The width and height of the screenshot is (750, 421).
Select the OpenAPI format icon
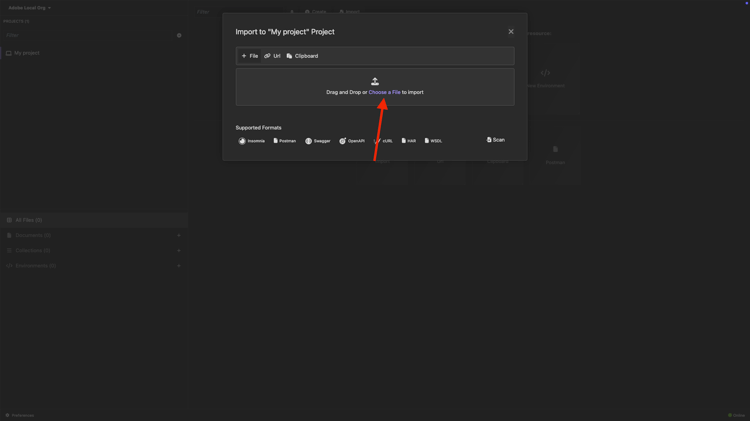pyautogui.click(x=342, y=141)
